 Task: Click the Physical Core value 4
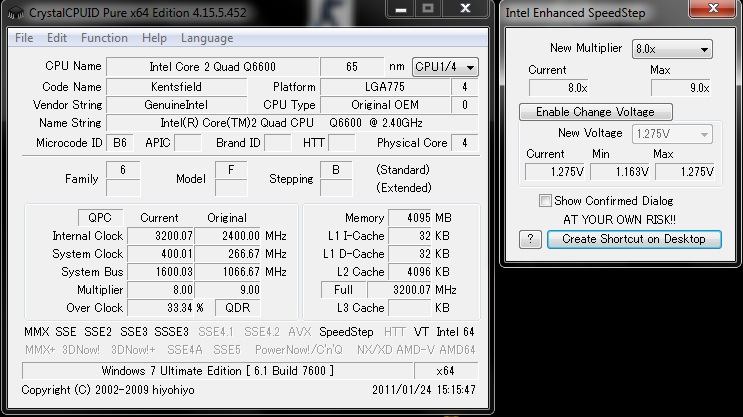pos(464,143)
